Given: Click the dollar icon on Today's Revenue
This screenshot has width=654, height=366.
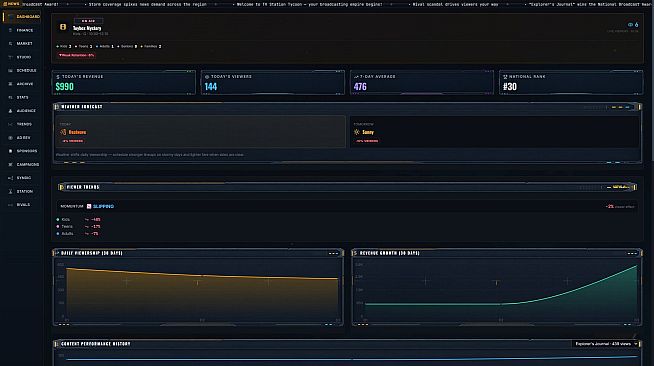Looking at the screenshot, I should (x=58, y=77).
